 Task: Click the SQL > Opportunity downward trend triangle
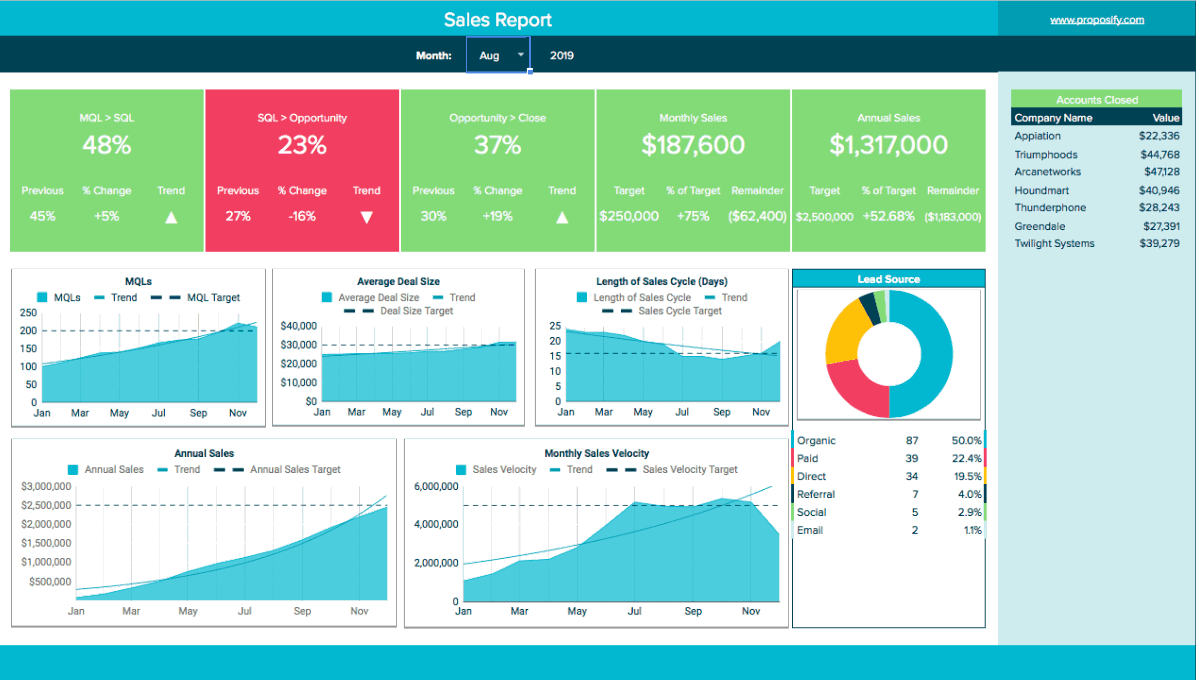366,217
